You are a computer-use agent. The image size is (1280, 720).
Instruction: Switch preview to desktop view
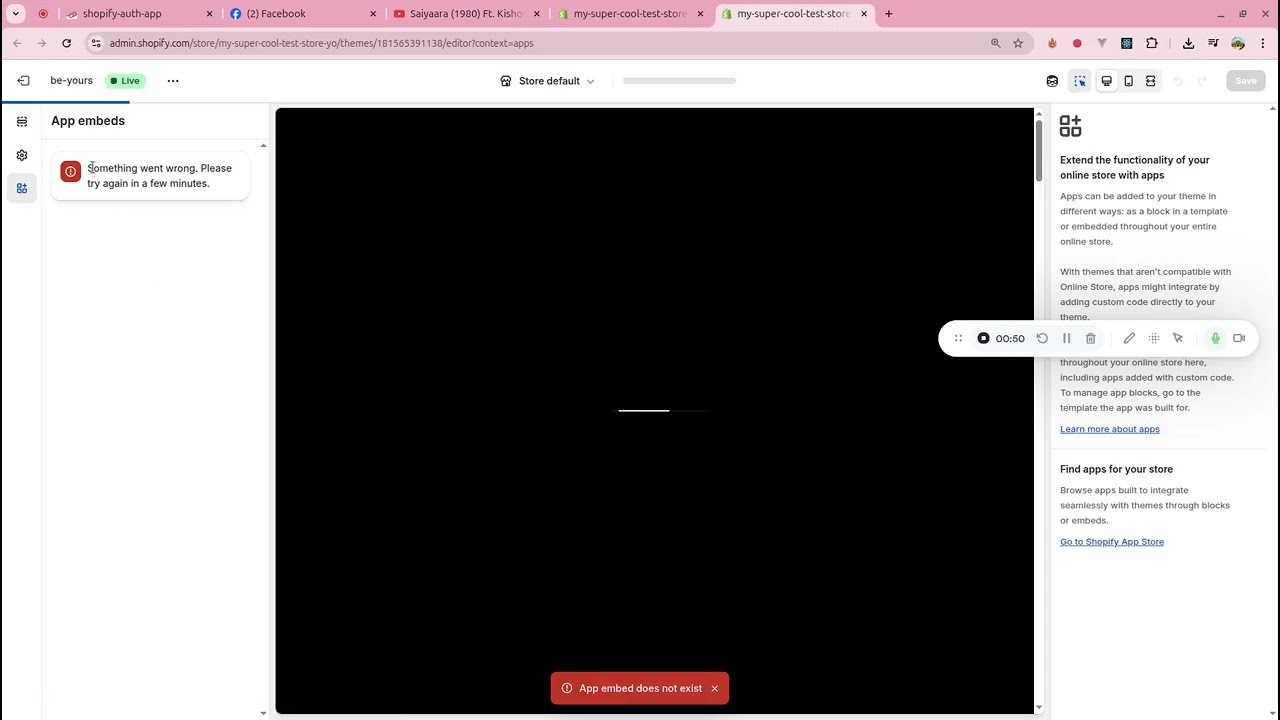pyautogui.click(x=1107, y=81)
